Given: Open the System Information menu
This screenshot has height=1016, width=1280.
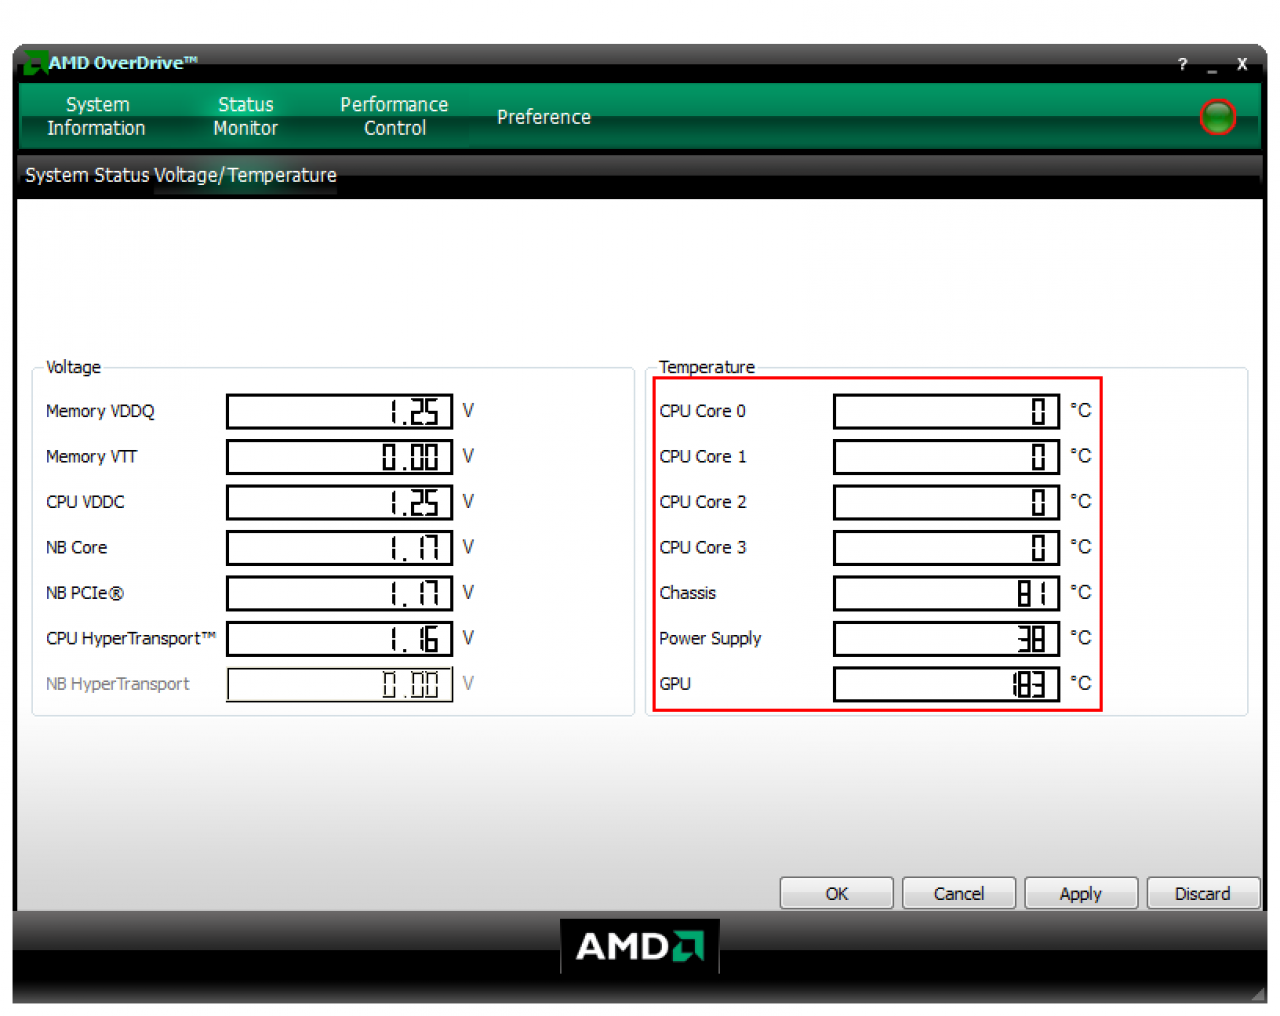Looking at the screenshot, I should 96,116.
